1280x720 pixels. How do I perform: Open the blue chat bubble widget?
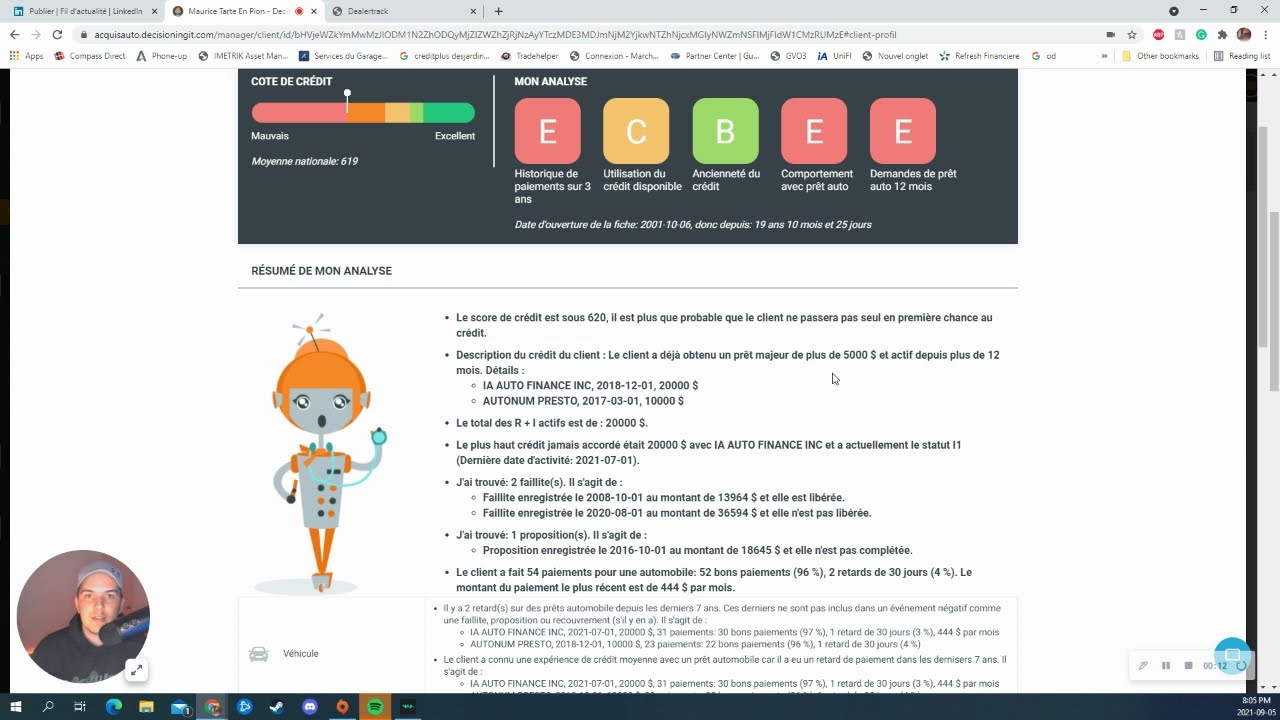point(1232,655)
